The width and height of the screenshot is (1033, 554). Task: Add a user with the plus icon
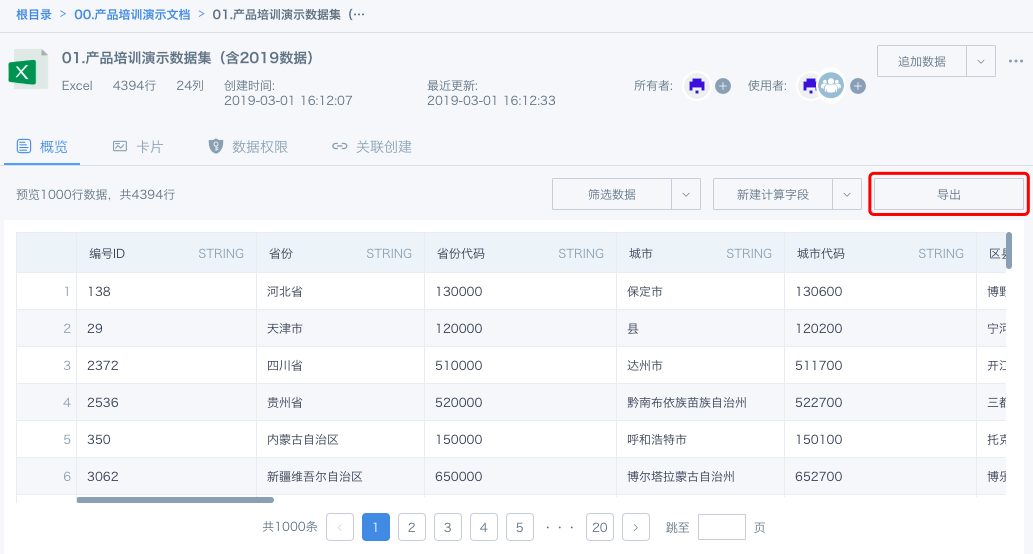[x=857, y=86]
